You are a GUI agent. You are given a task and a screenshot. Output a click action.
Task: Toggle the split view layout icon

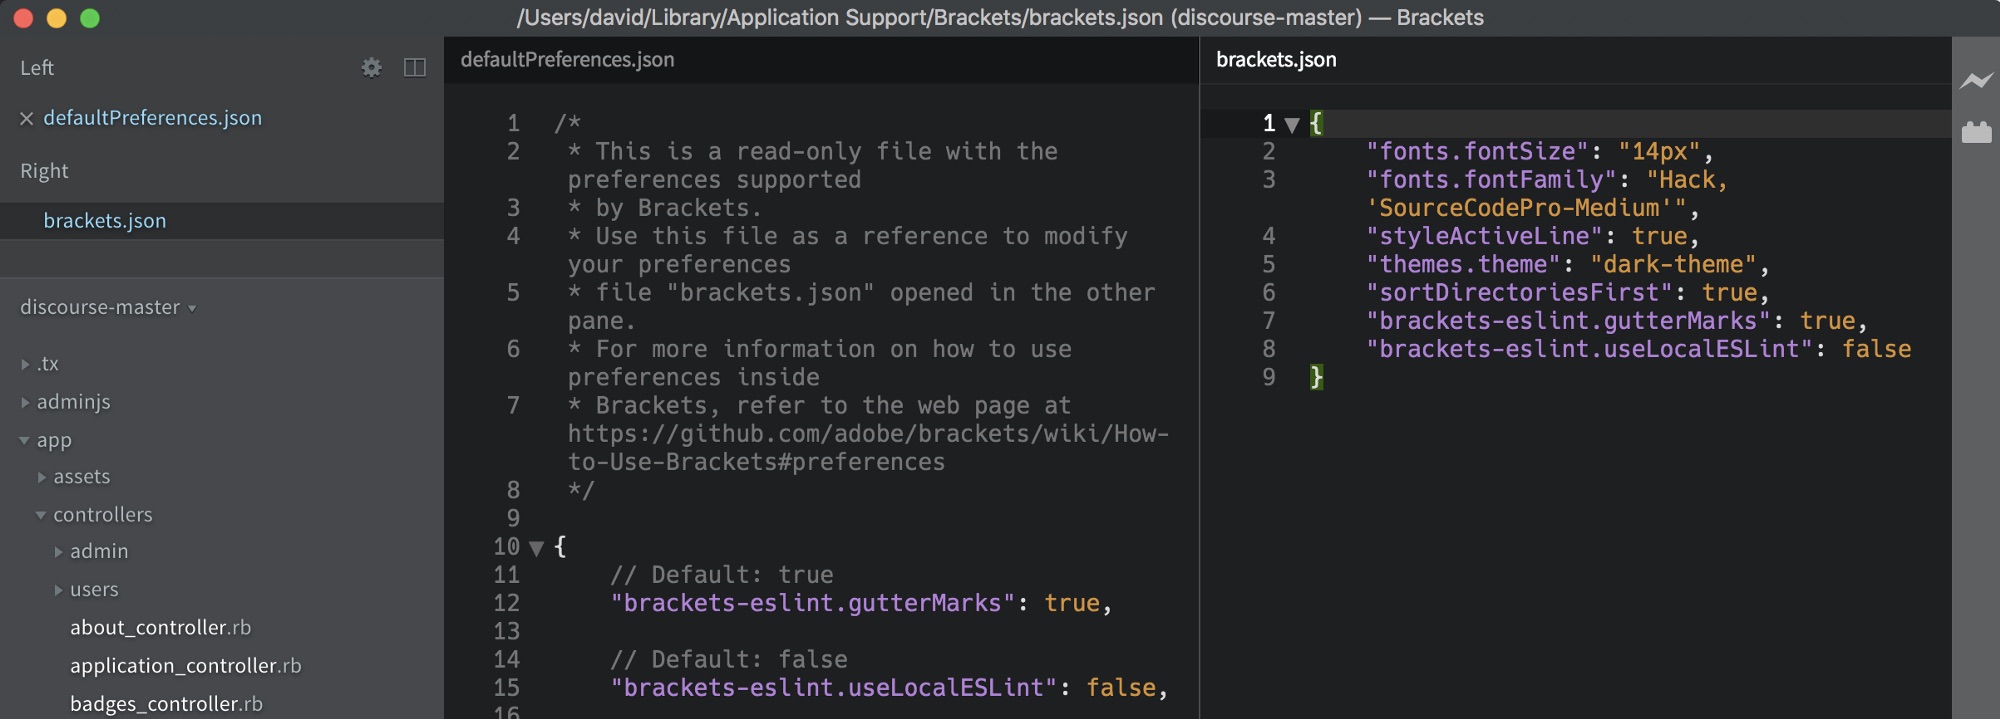[414, 67]
